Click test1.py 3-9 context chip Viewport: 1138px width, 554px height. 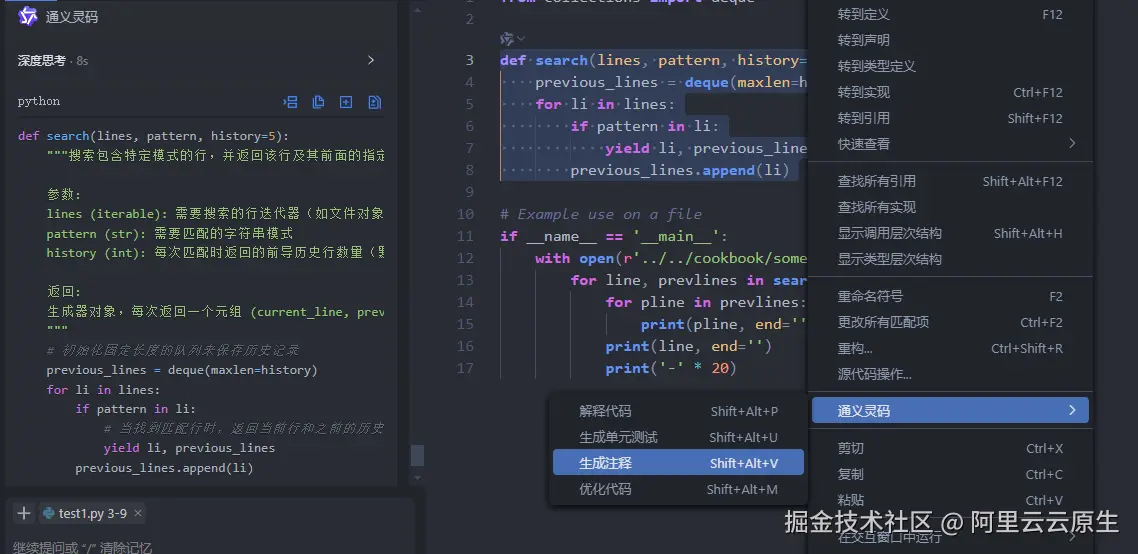click(x=92, y=513)
